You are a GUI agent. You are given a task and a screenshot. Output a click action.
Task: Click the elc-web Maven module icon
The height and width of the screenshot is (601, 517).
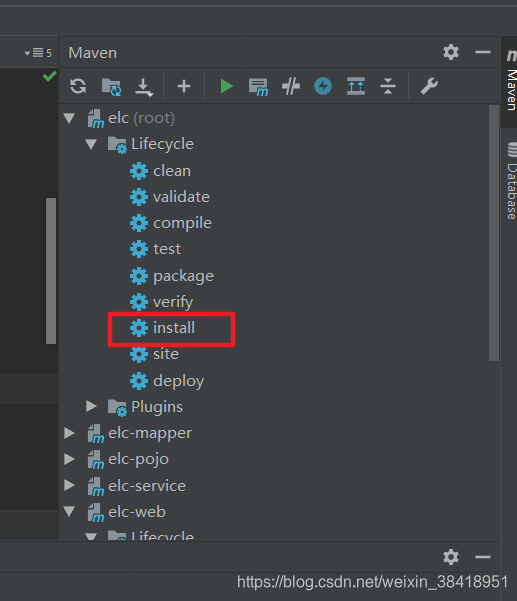(x=95, y=512)
